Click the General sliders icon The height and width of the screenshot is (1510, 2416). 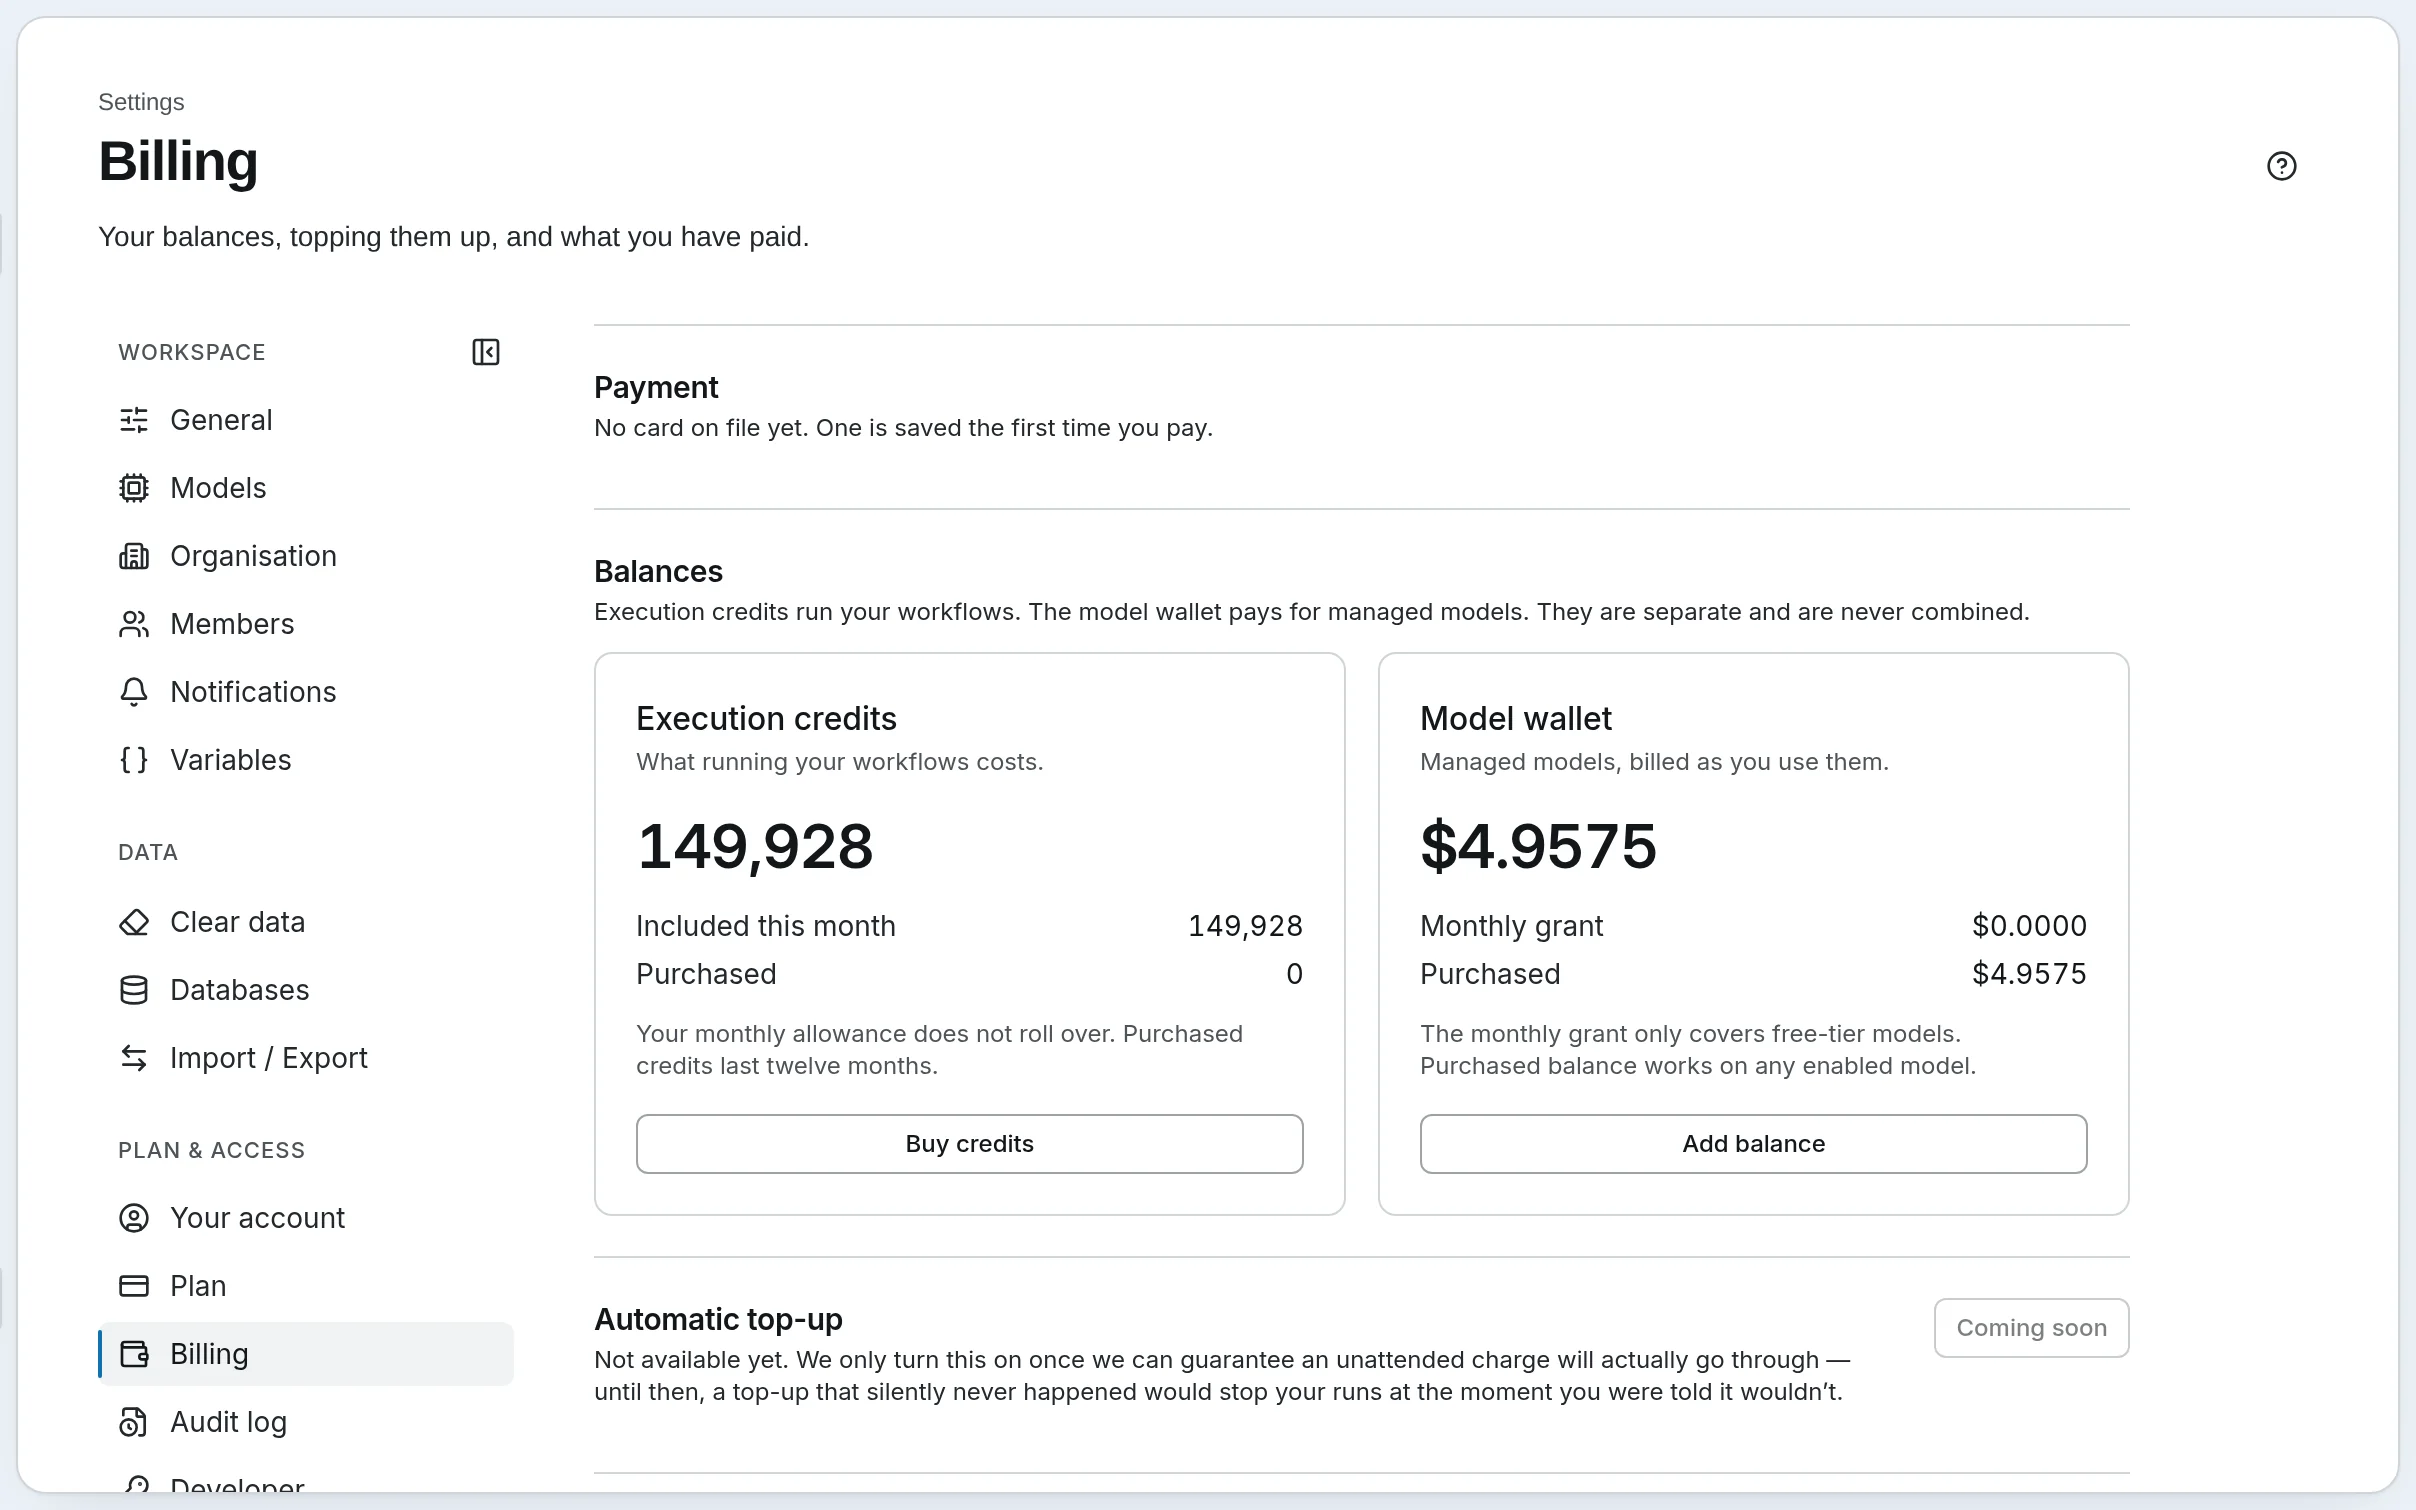point(134,420)
